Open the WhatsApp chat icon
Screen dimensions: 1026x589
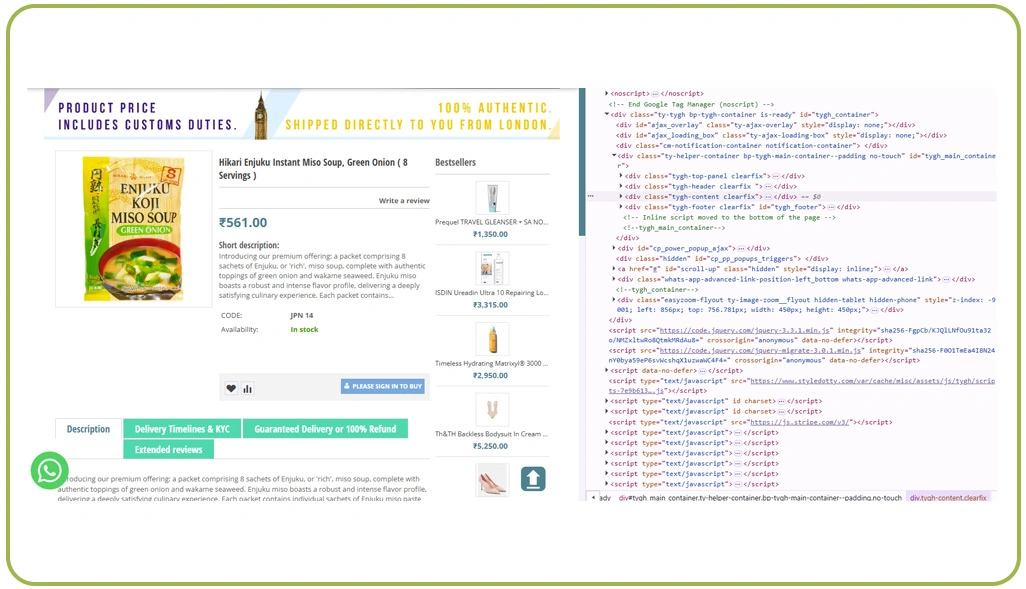point(48,470)
